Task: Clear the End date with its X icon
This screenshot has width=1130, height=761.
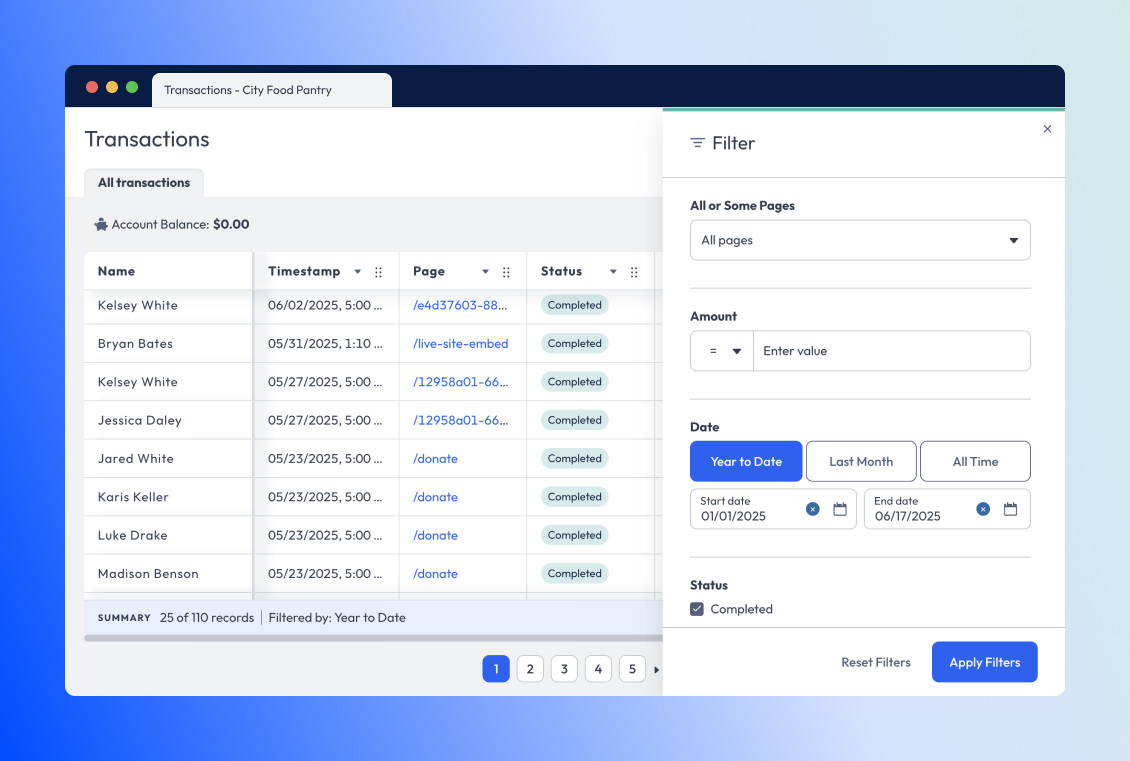Action: pyautogui.click(x=983, y=509)
